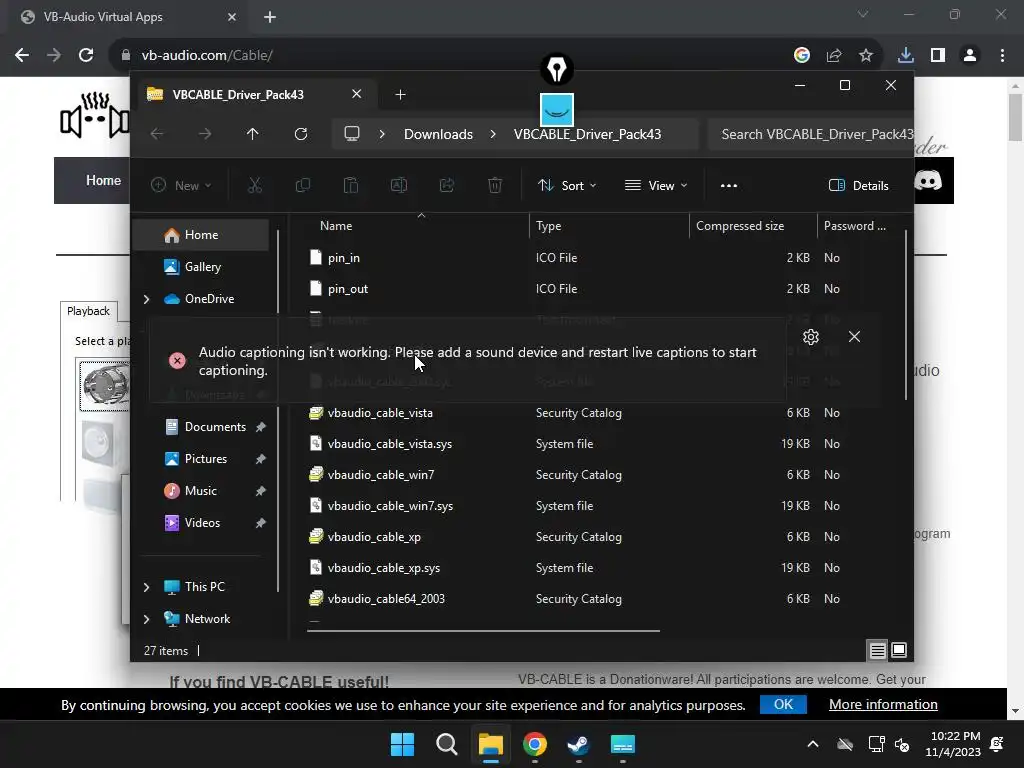
Task: Select the Playback tab on webpage image
Action: (x=88, y=311)
